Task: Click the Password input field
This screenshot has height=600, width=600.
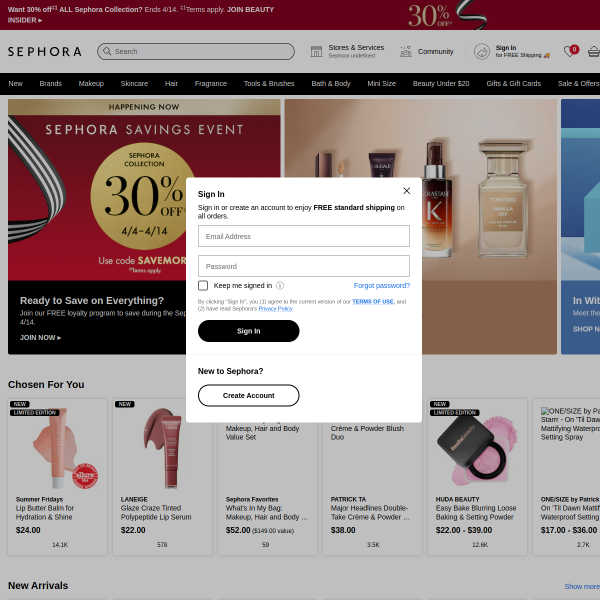Action: (x=303, y=266)
